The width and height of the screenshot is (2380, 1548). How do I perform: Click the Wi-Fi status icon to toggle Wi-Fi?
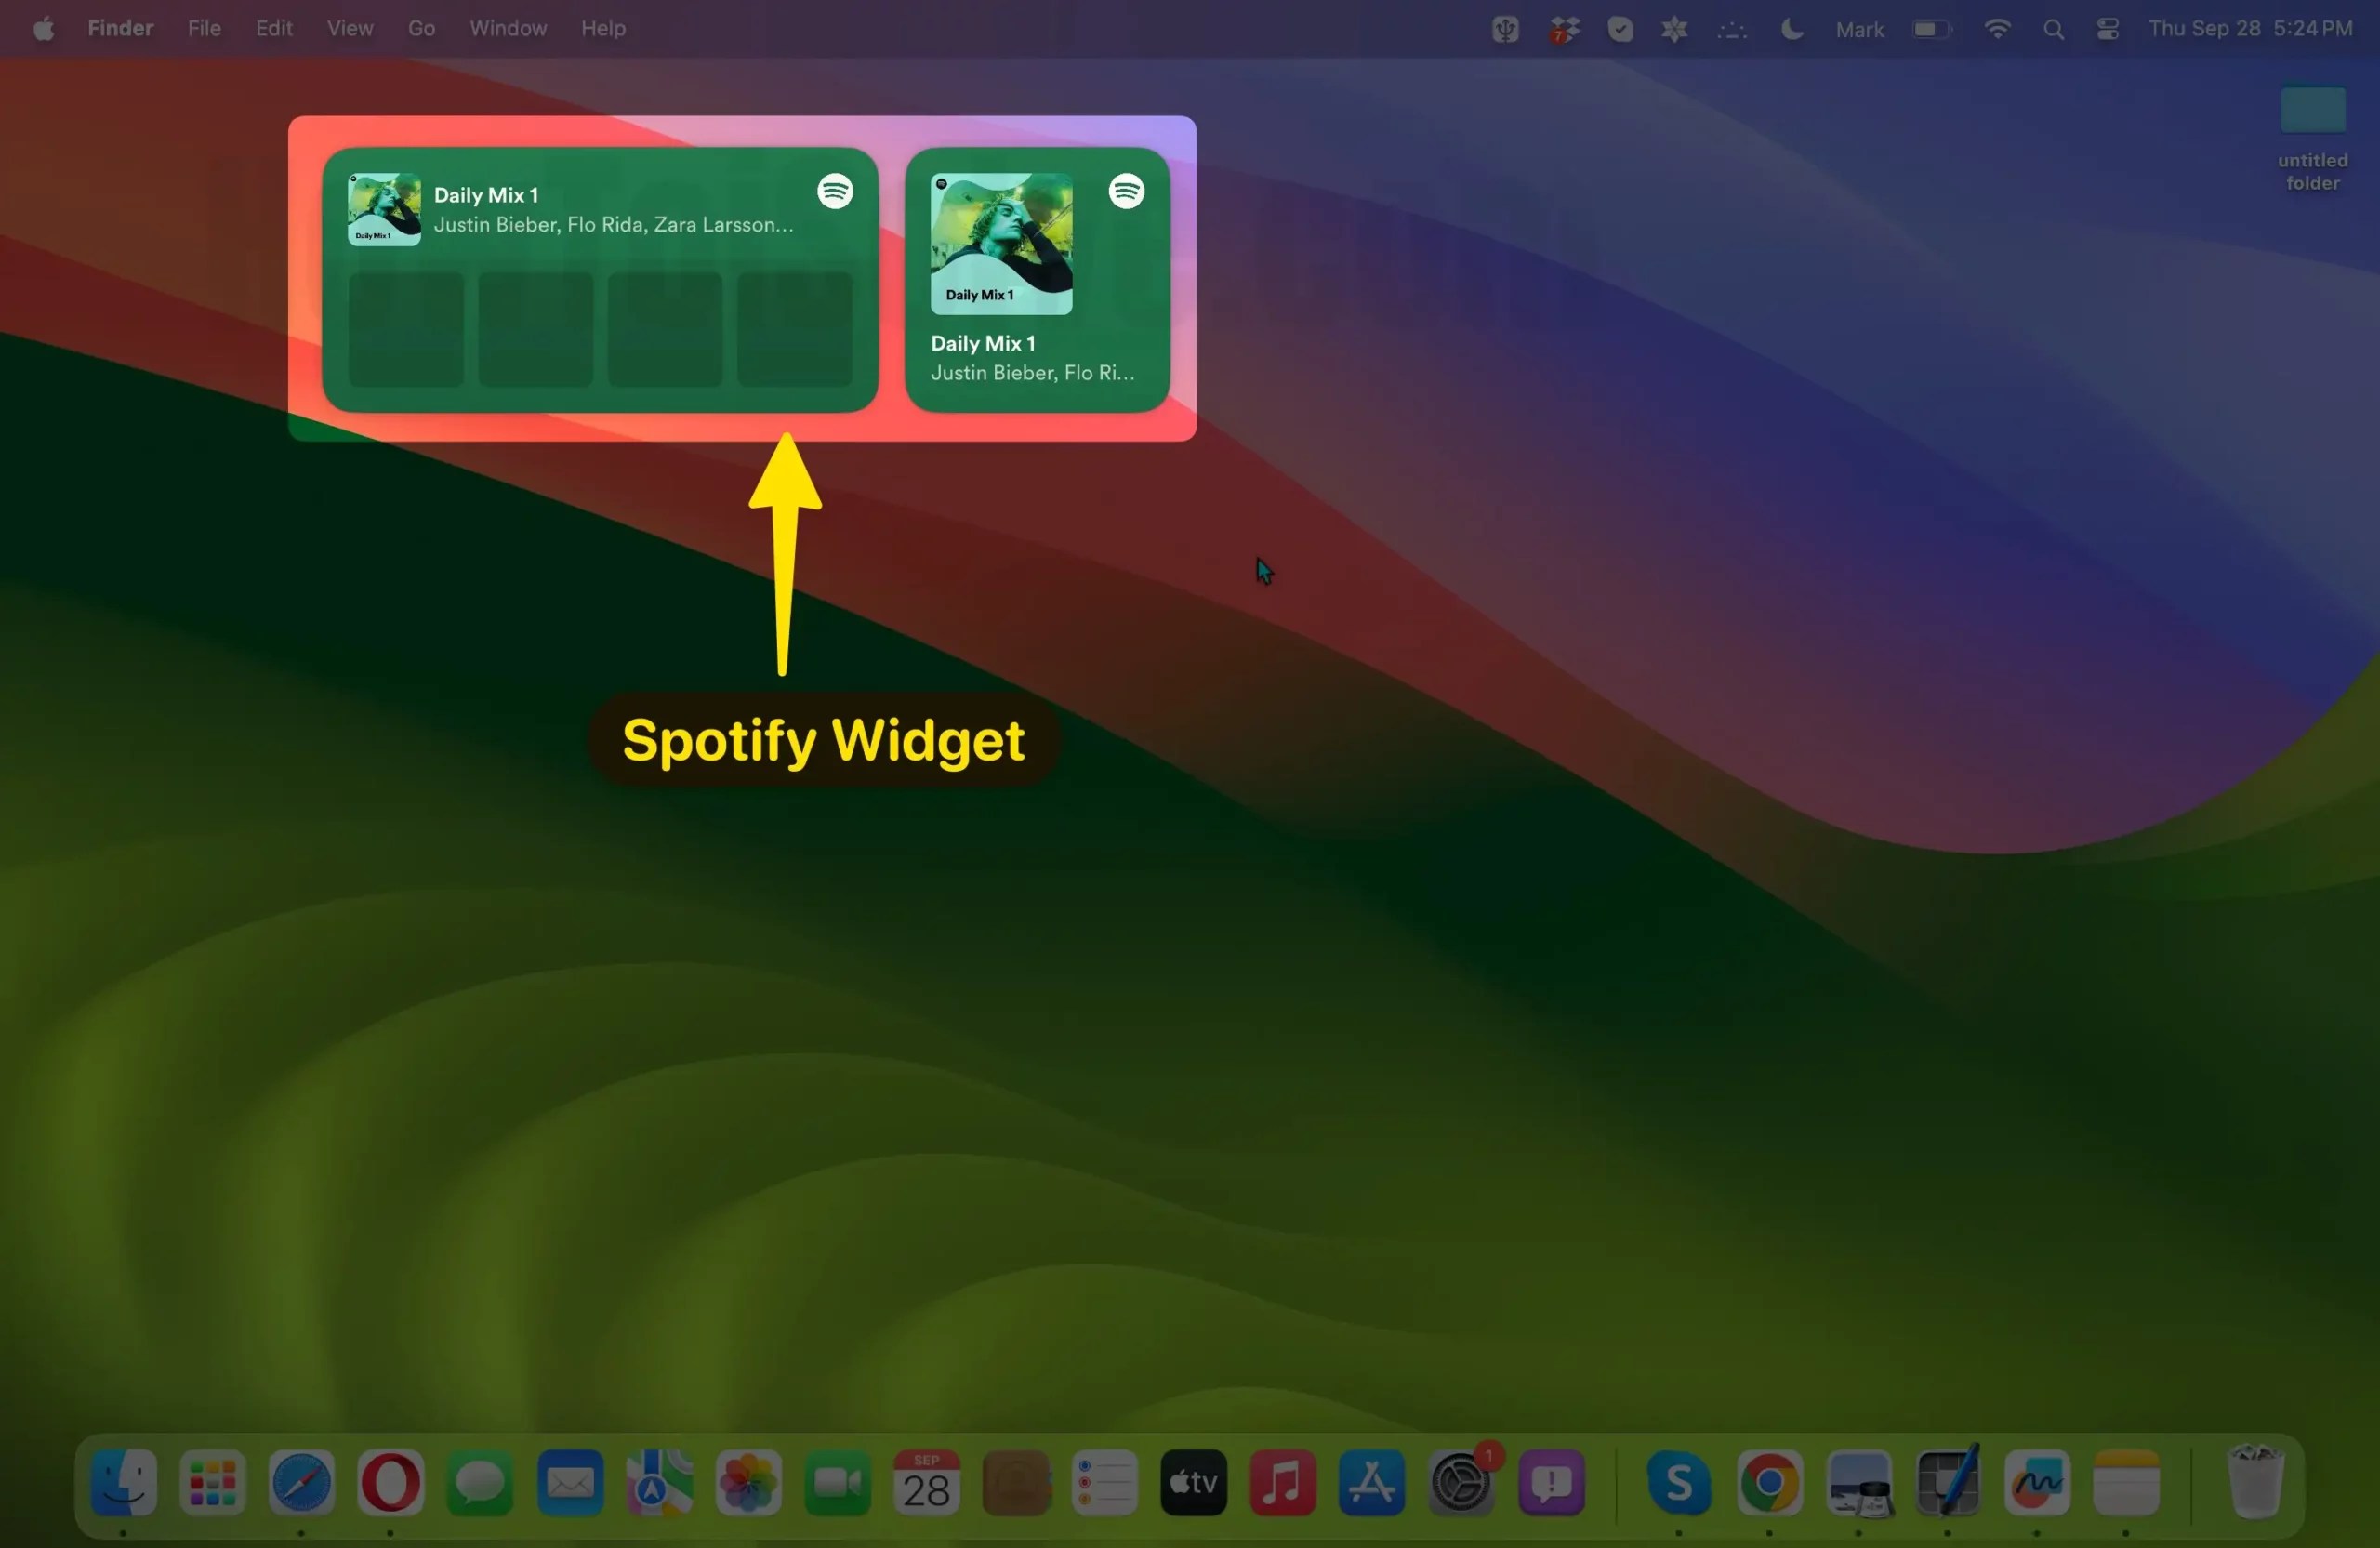click(1996, 29)
